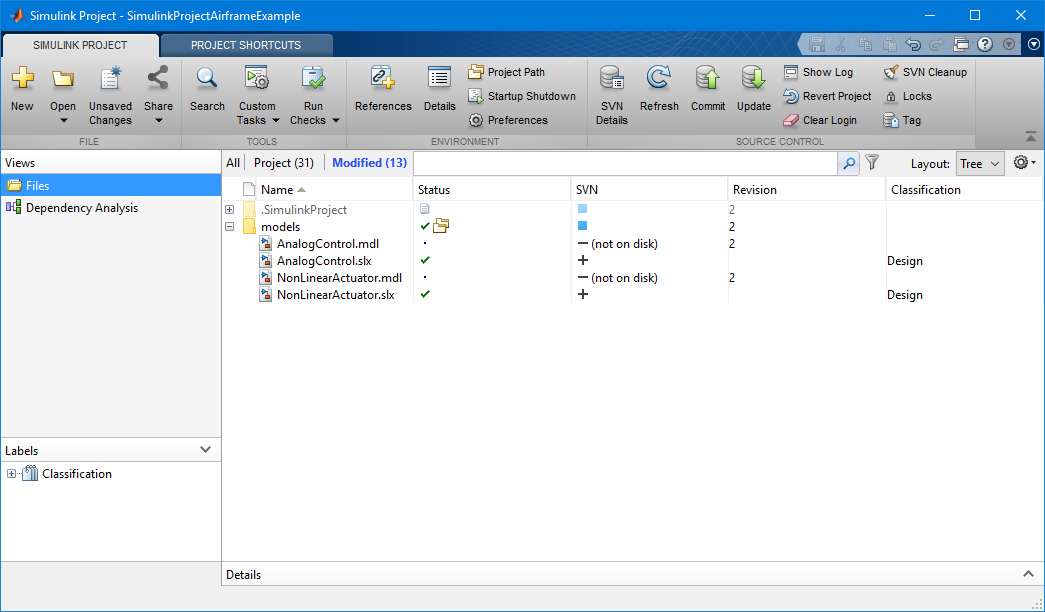Click Revert Project
1045x612 pixels.
pyautogui.click(x=827, y=96)
